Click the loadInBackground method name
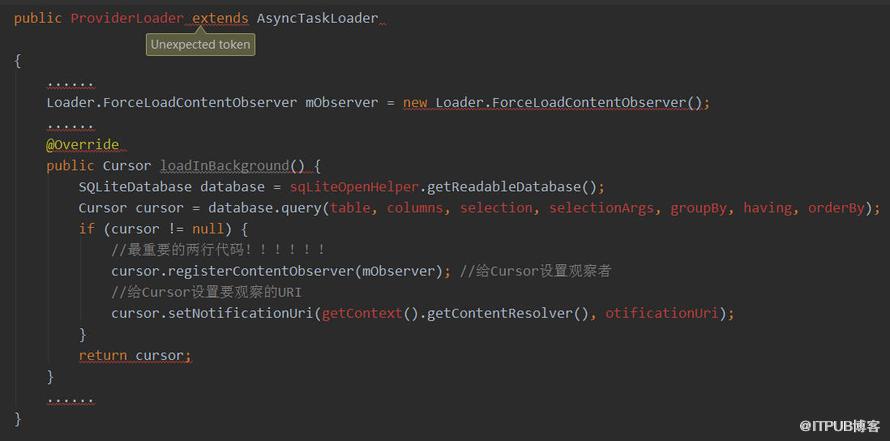Viewport: 890px width, 441px height. click(x=225, y=166)
